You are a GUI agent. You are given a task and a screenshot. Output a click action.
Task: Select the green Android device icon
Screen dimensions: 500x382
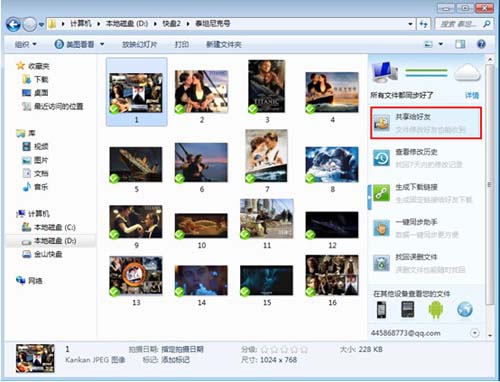coord(436,309)
